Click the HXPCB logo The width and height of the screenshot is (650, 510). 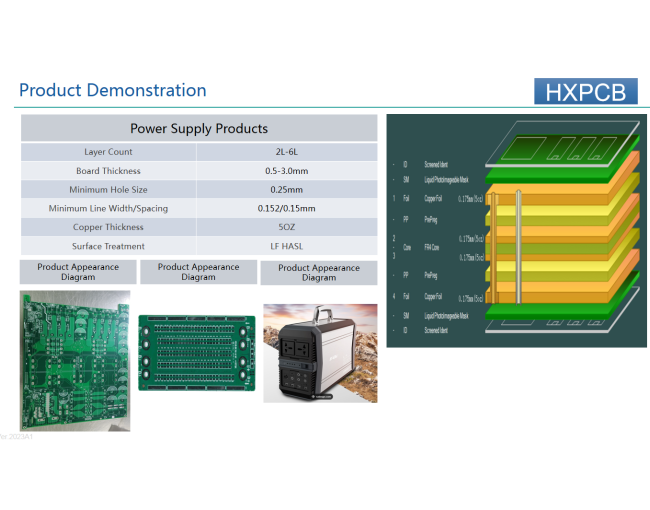(x=585, y=92)
